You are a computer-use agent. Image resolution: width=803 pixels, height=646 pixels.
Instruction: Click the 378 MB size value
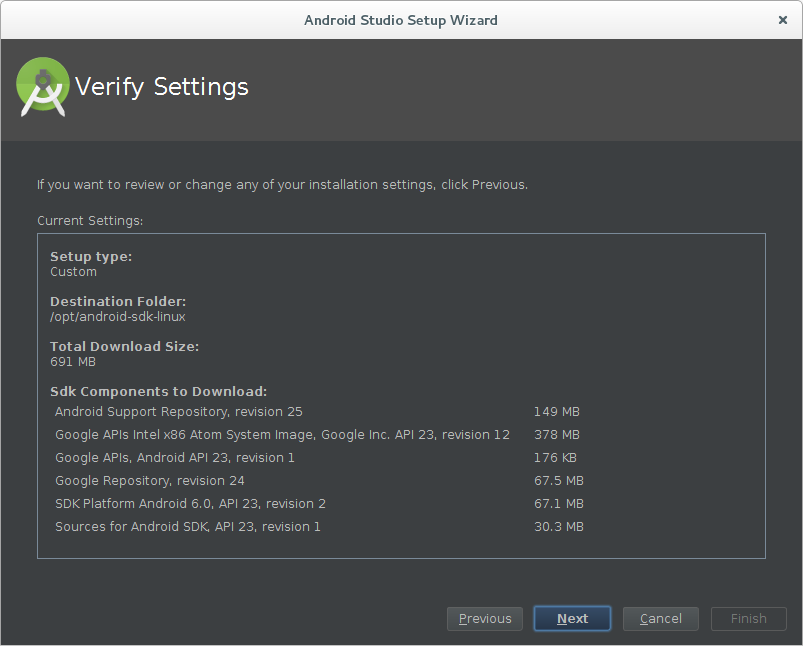pyautogui.click(x=557, y=435)
